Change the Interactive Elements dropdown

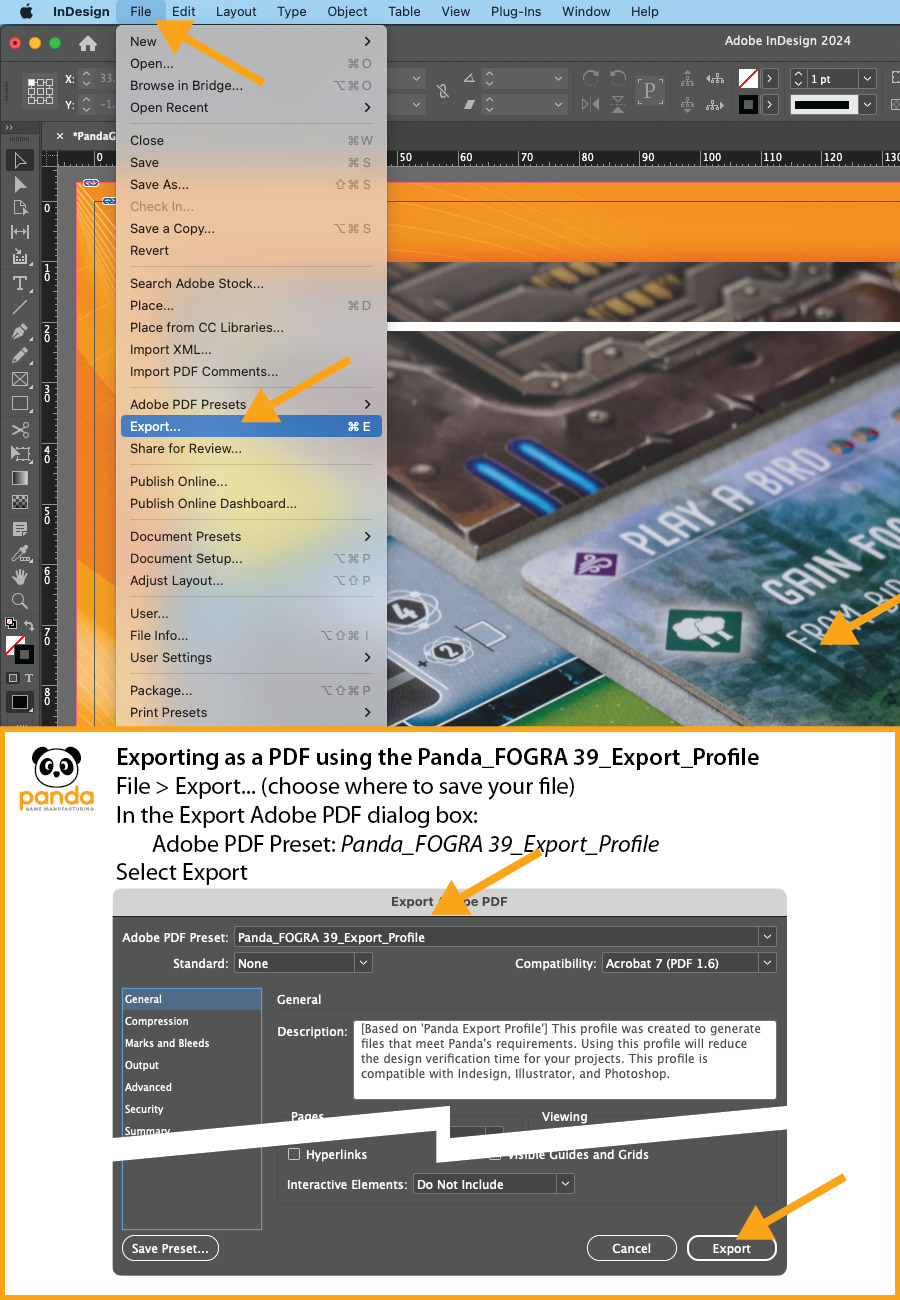[x=566, y=1184]
